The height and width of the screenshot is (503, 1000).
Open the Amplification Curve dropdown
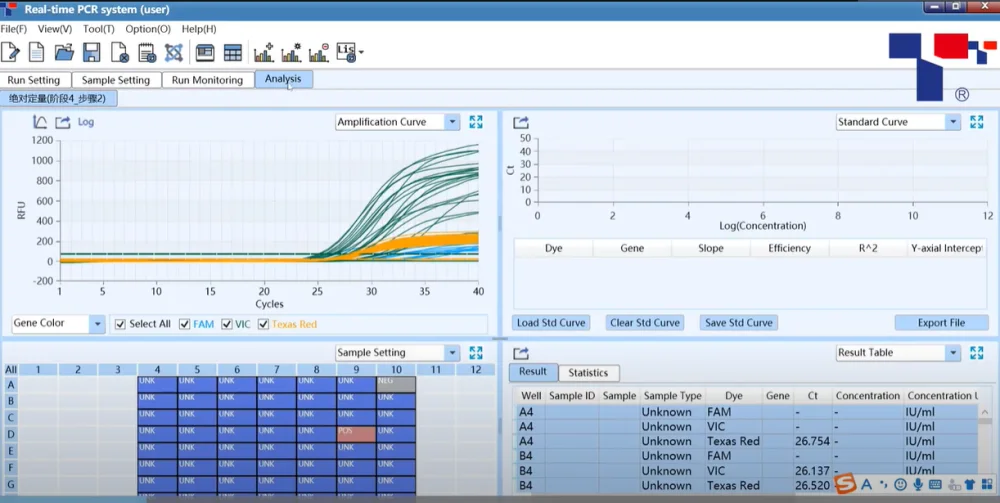point(452,122)
